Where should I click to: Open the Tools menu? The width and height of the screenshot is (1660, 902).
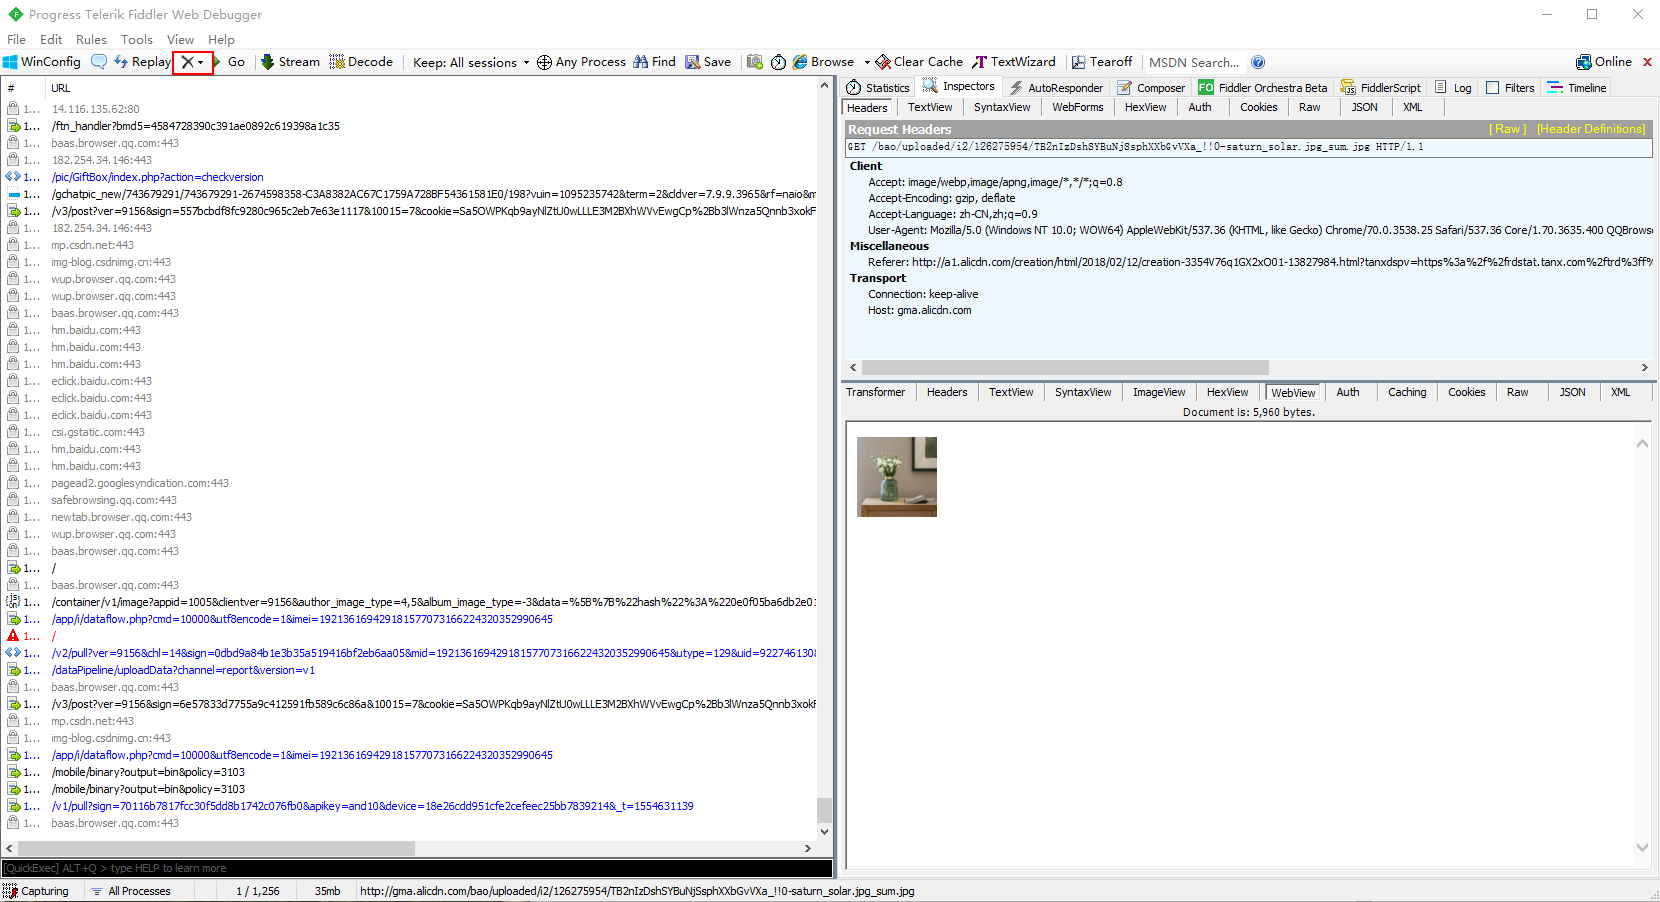(x=137, y=40)
